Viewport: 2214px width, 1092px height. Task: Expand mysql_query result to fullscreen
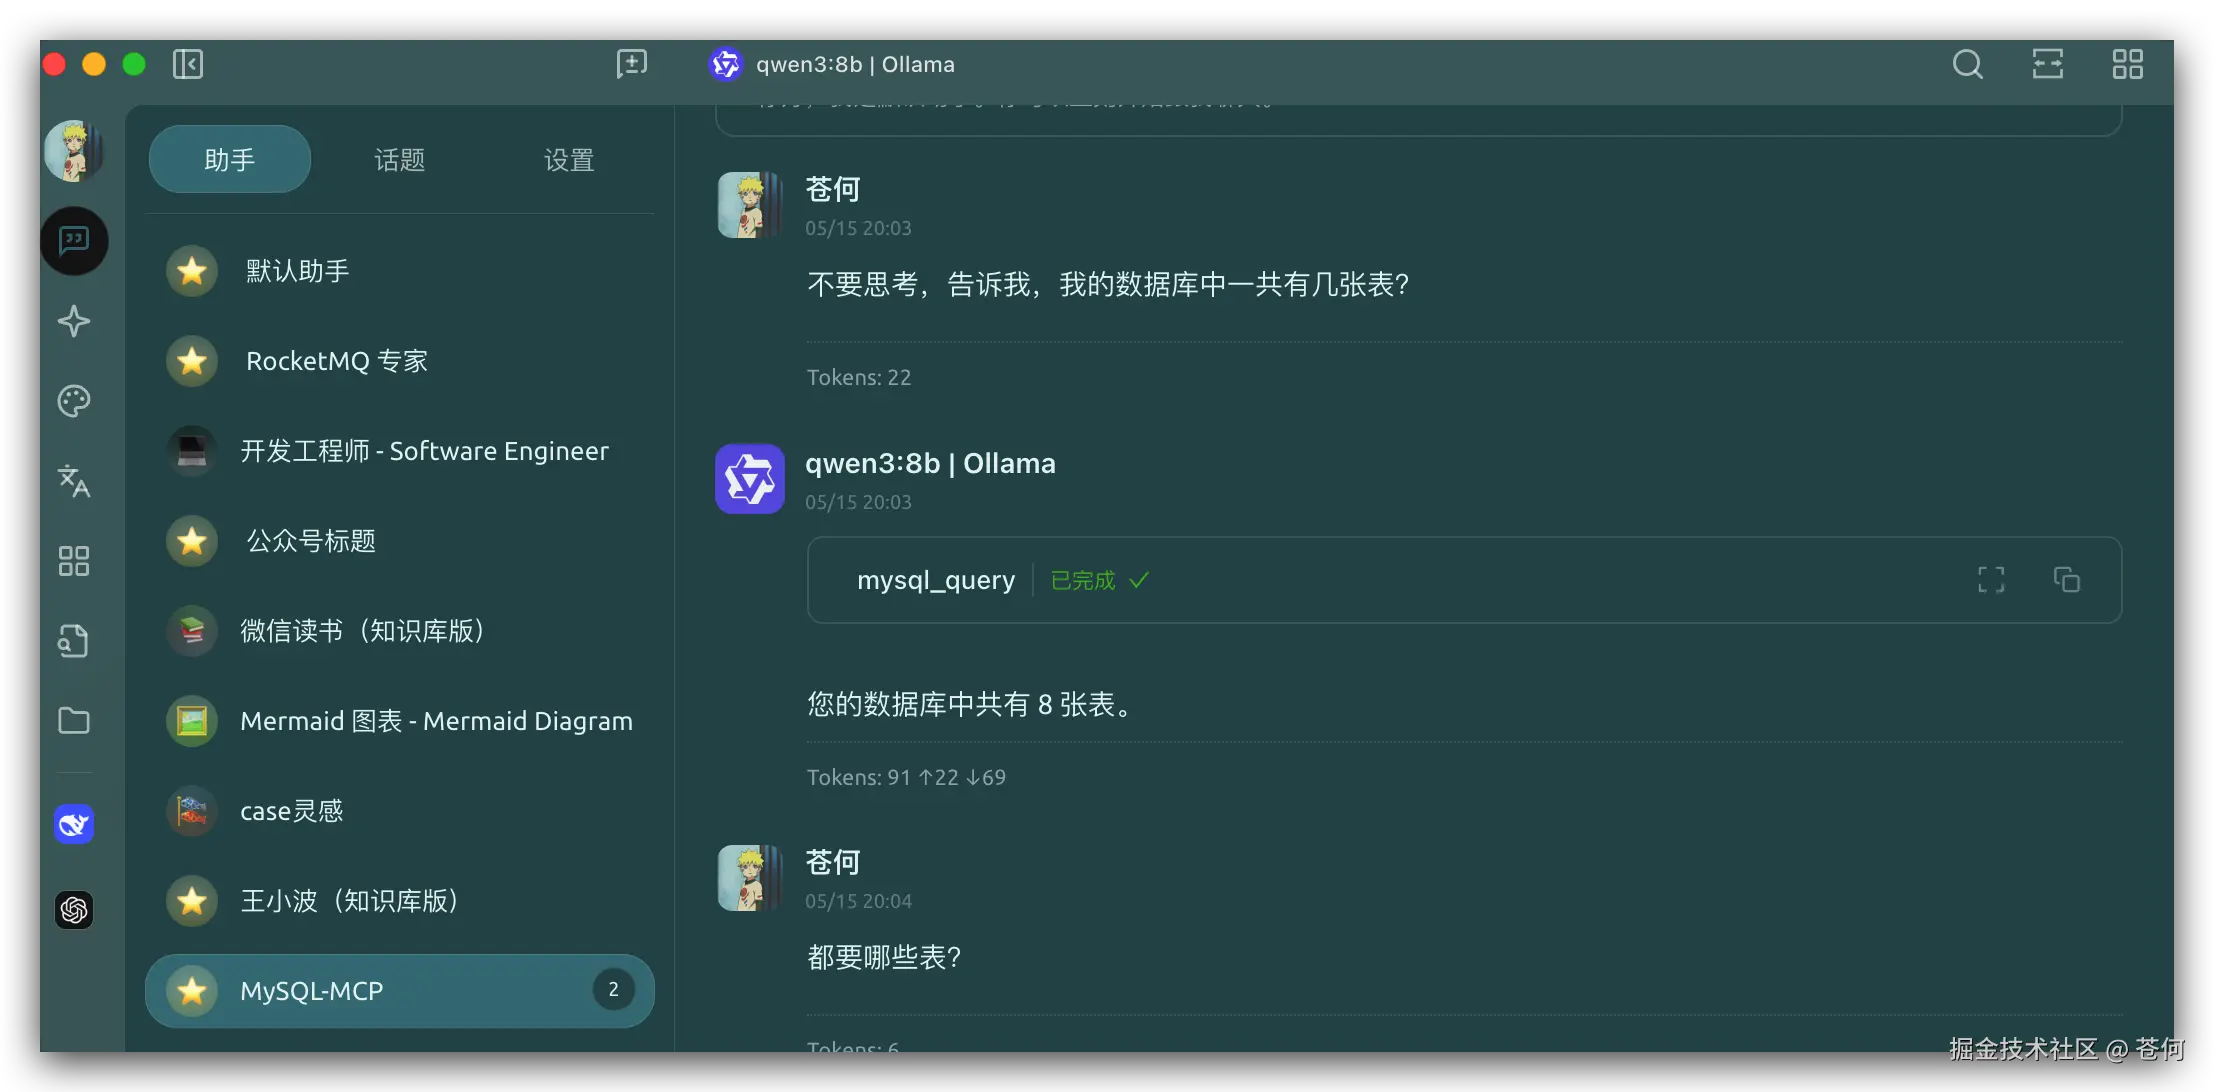(x=1990, y=580)
